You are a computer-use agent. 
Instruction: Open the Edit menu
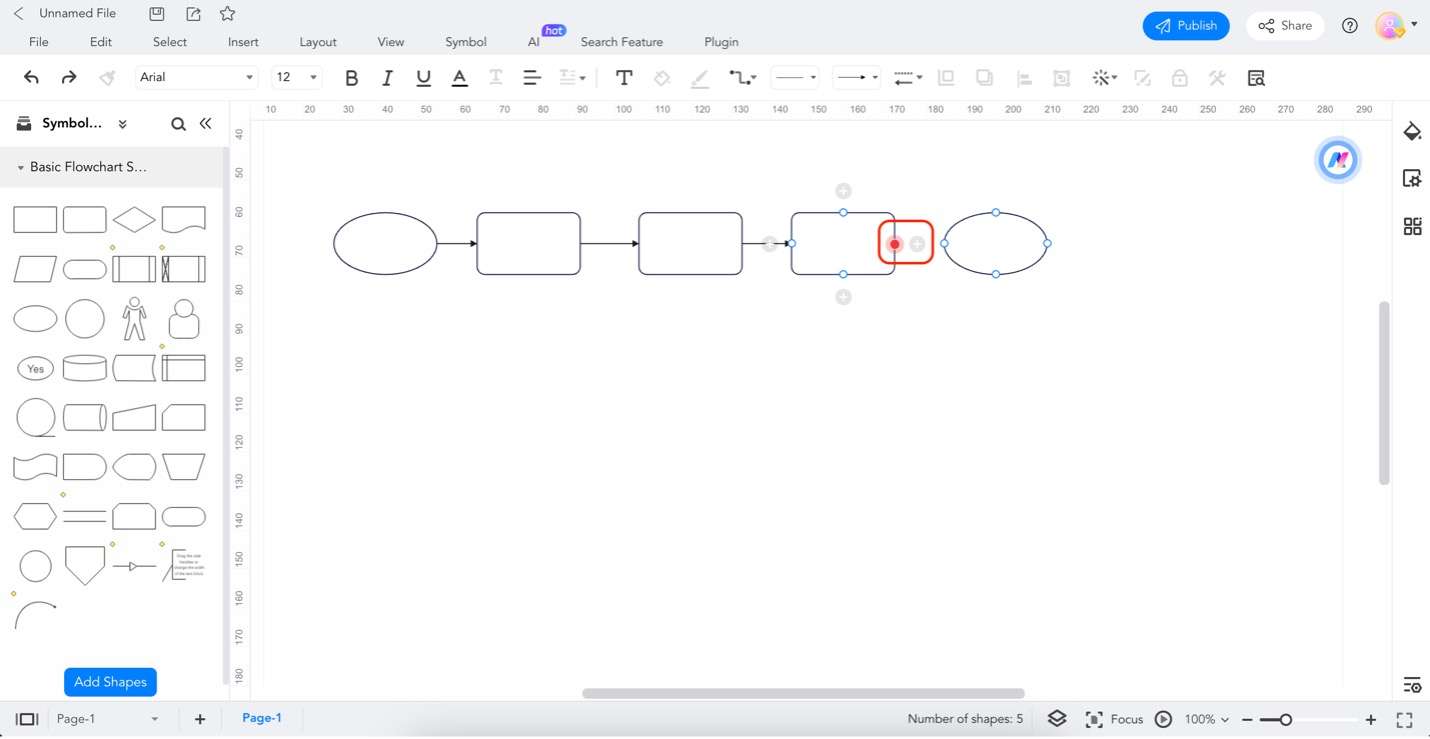pyautogui.click(x=101, y=42)
